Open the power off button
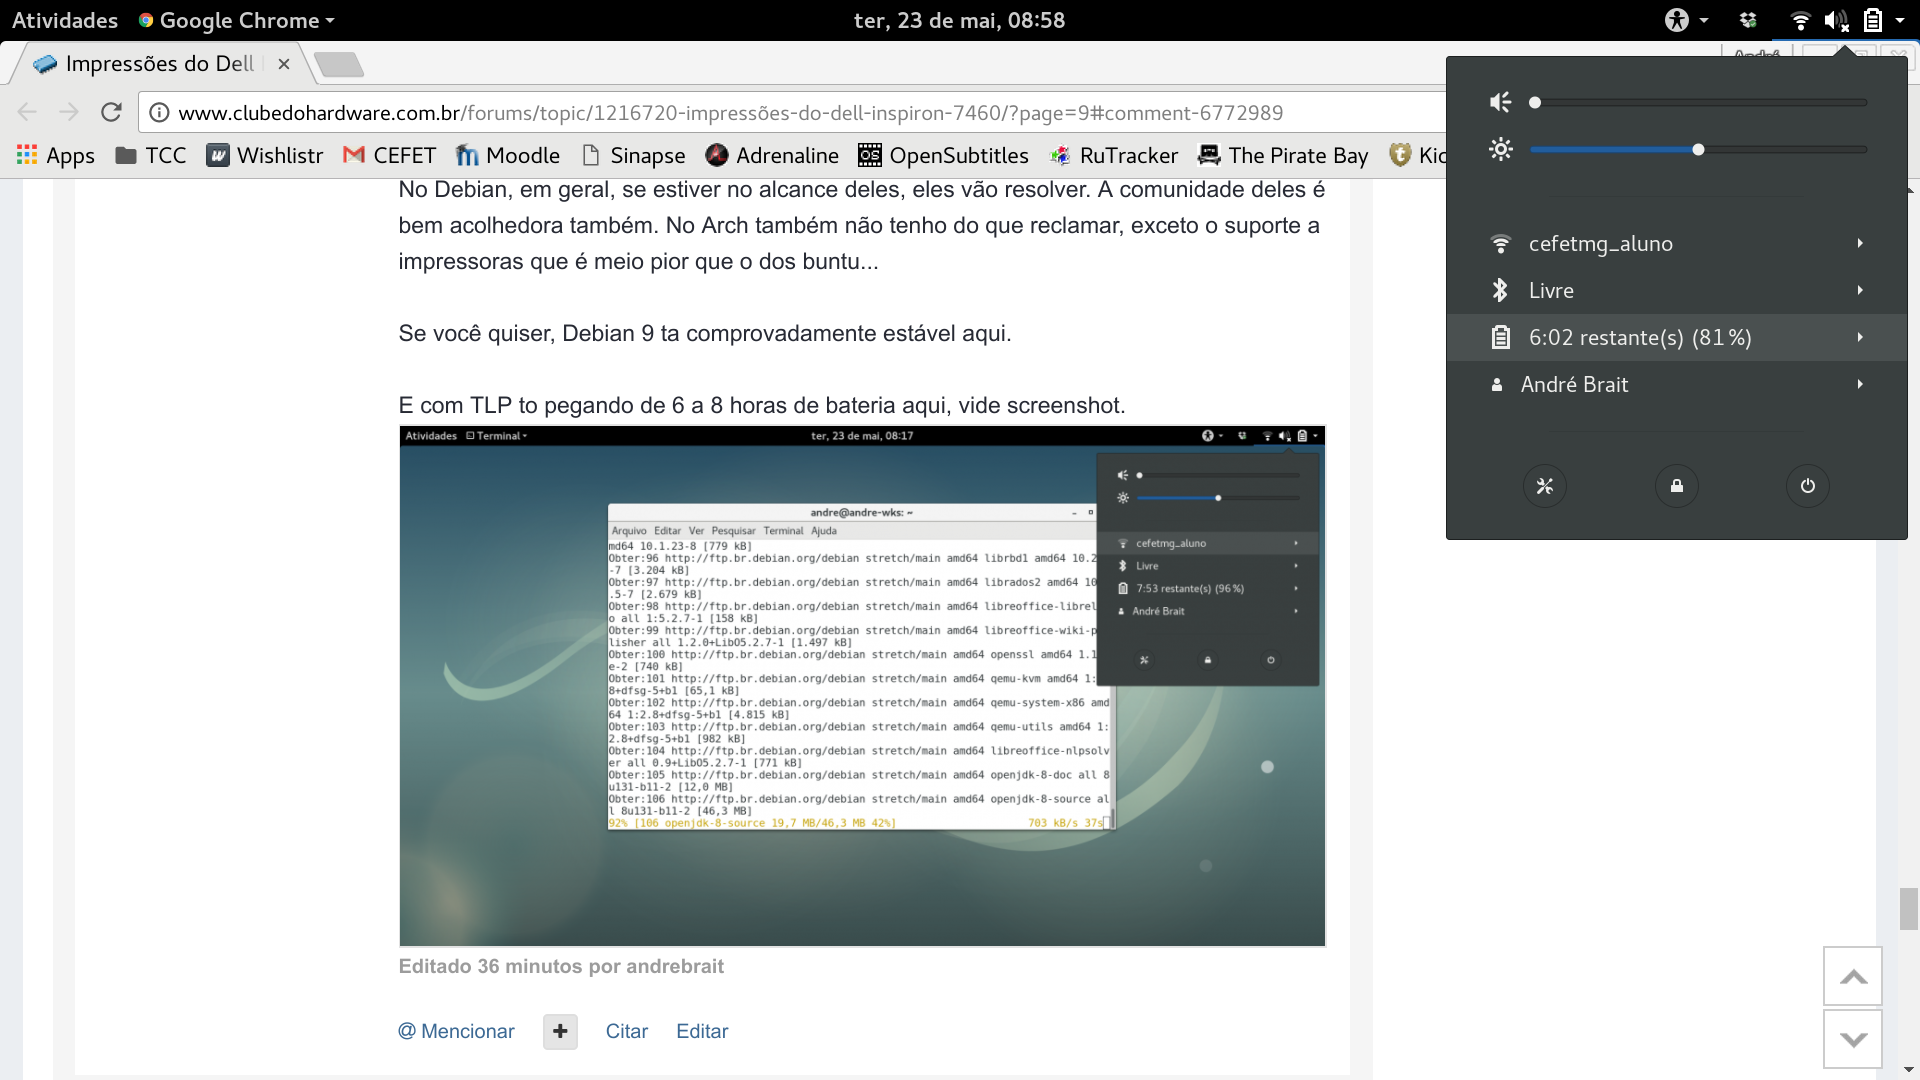Image resolution: width=1920 pixels, height=1080 pixels. tap(1808, 486)
